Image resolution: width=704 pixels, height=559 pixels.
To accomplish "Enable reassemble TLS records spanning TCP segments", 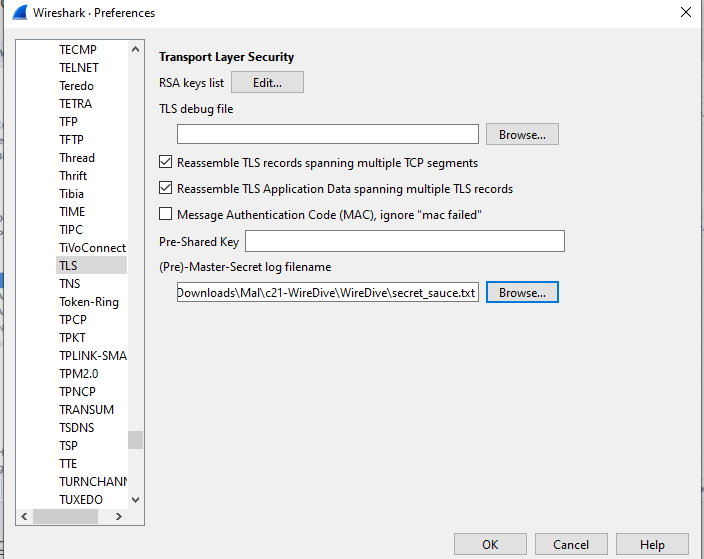I will point(166,162).
